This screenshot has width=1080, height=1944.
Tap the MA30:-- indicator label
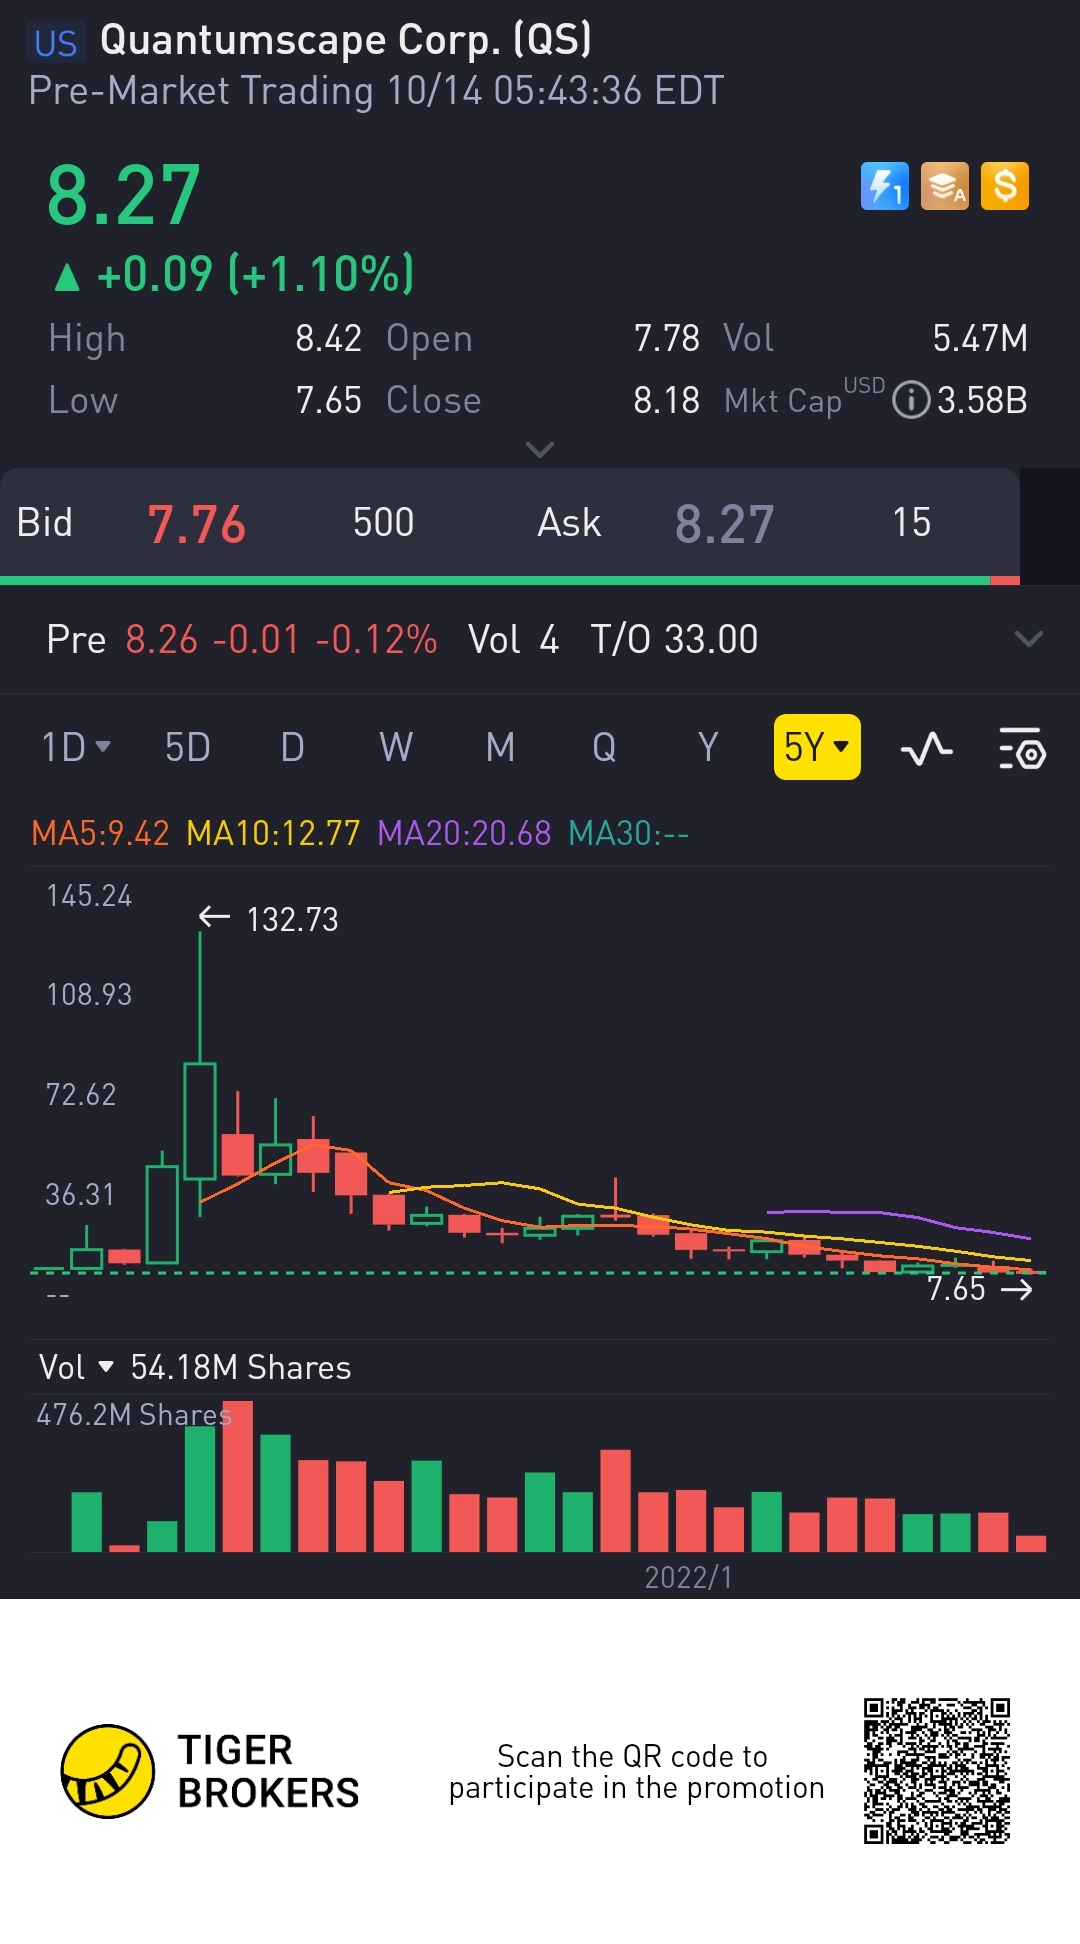click(629, 833)
